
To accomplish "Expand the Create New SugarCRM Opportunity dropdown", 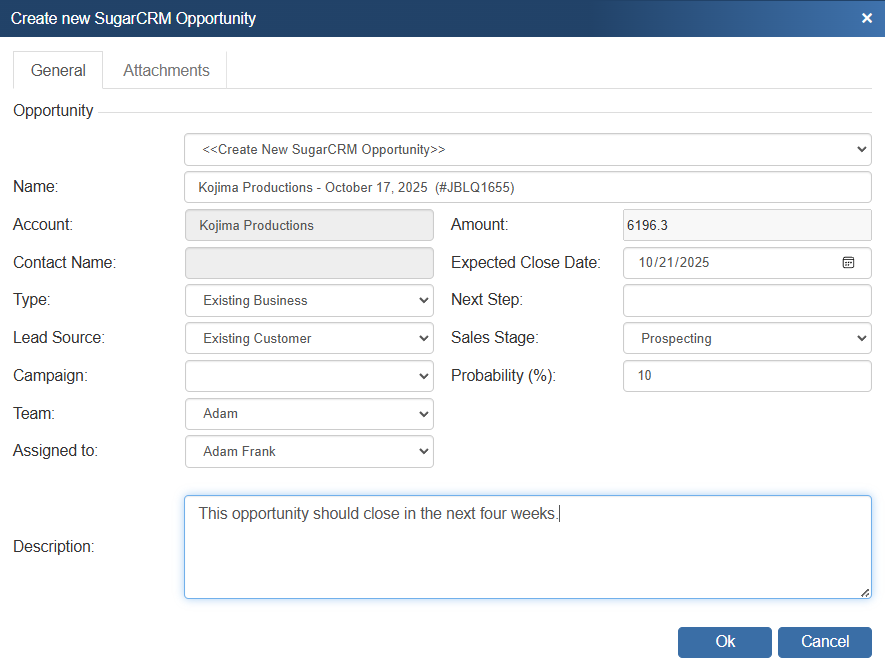I will tap(527, 150).
